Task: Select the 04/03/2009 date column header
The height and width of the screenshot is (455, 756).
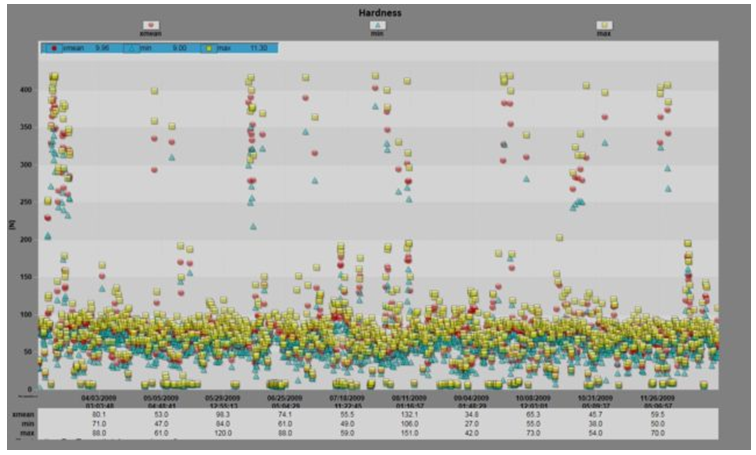Action: (100, 399)
